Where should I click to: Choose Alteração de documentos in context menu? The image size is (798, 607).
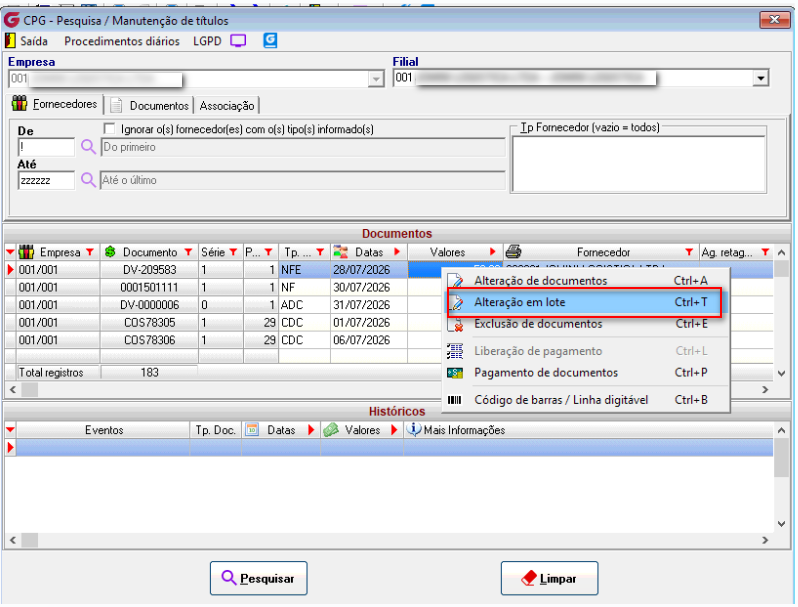pyautogui.click(x=585, y=281)
